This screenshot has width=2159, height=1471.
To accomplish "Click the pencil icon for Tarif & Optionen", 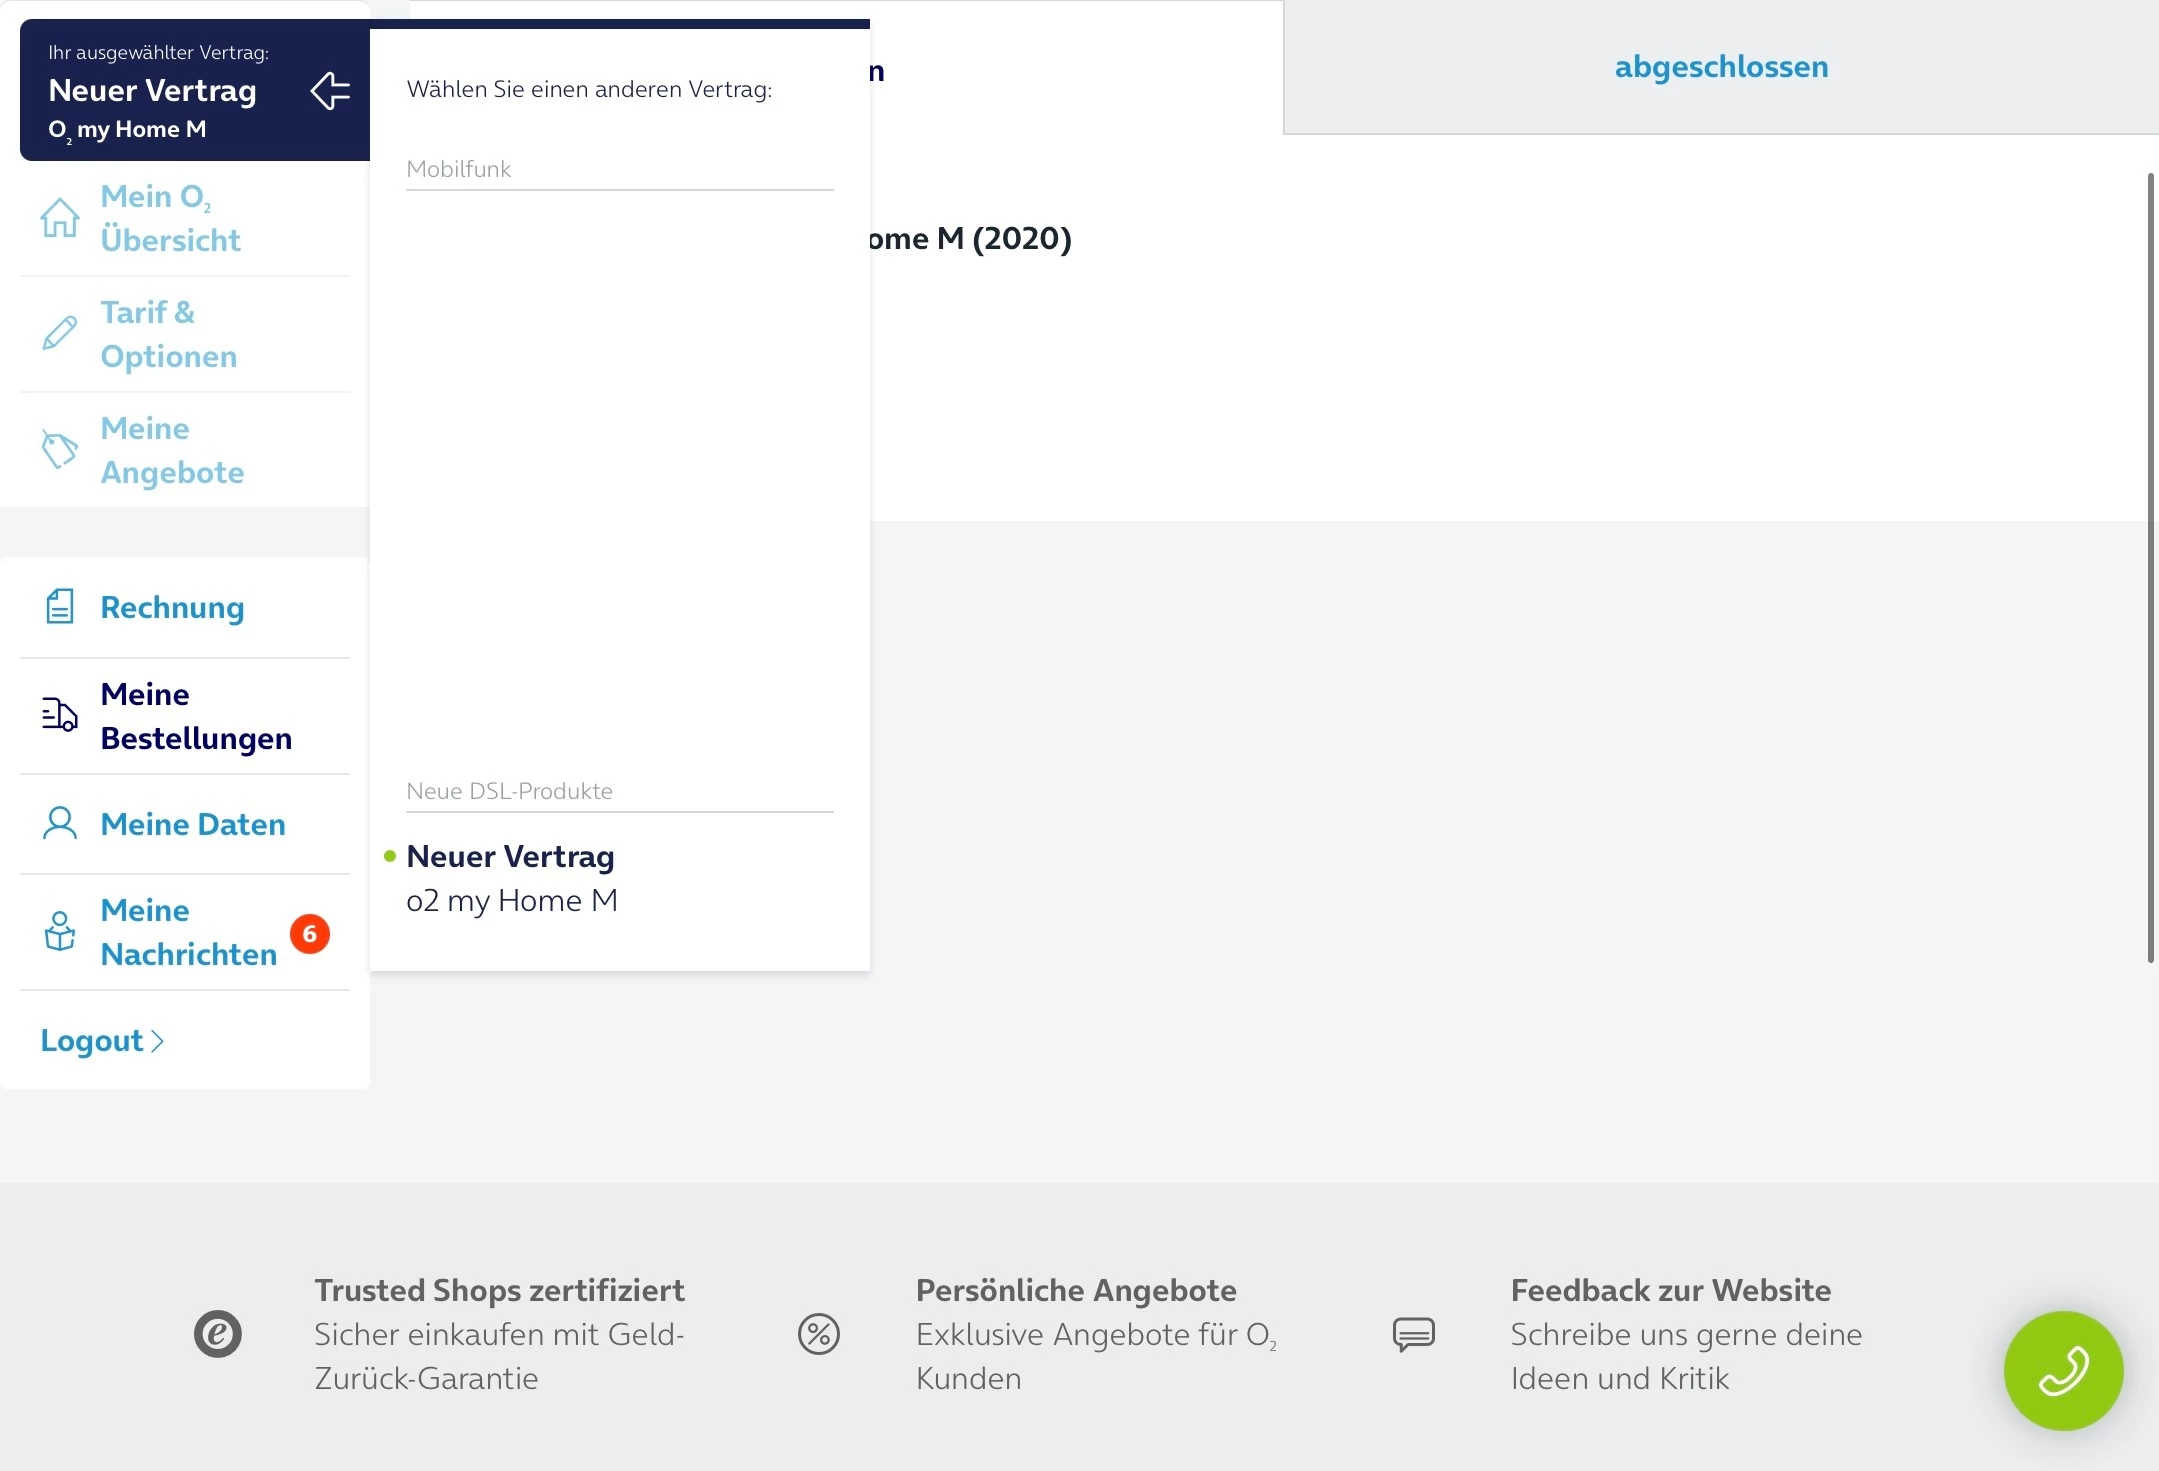I will (x=60, y=333).
